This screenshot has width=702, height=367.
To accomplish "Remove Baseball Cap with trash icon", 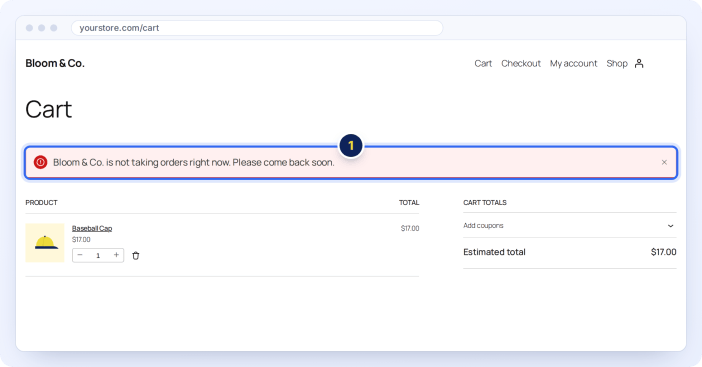I will [136, 256].
